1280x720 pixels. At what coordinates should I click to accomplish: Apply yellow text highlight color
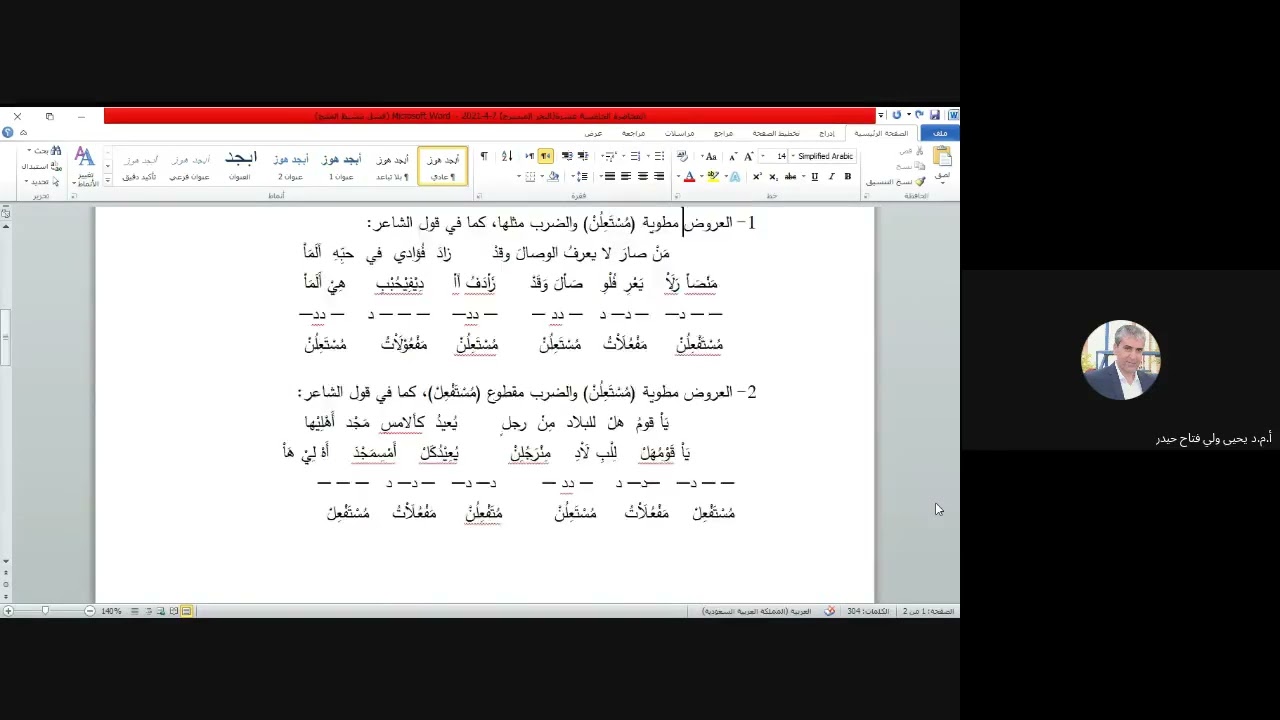712,177
